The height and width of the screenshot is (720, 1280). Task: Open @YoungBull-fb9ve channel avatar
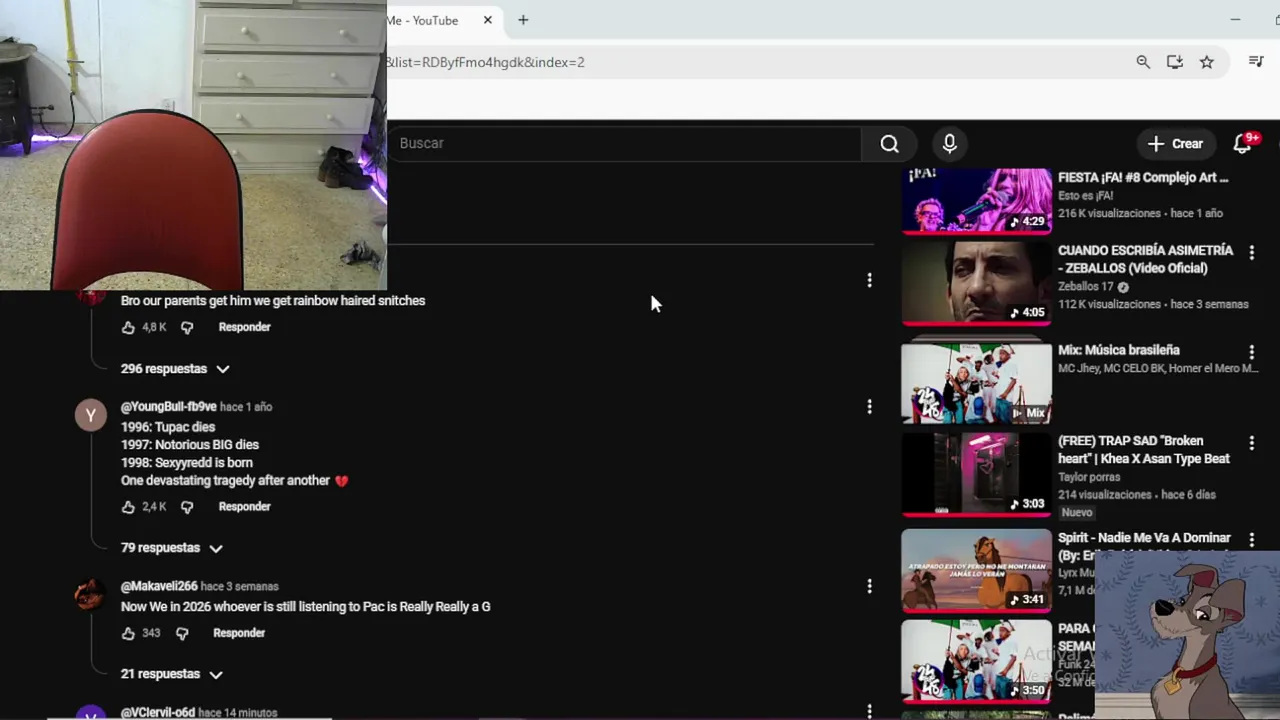pyautogui.click(x=91, y=415)
